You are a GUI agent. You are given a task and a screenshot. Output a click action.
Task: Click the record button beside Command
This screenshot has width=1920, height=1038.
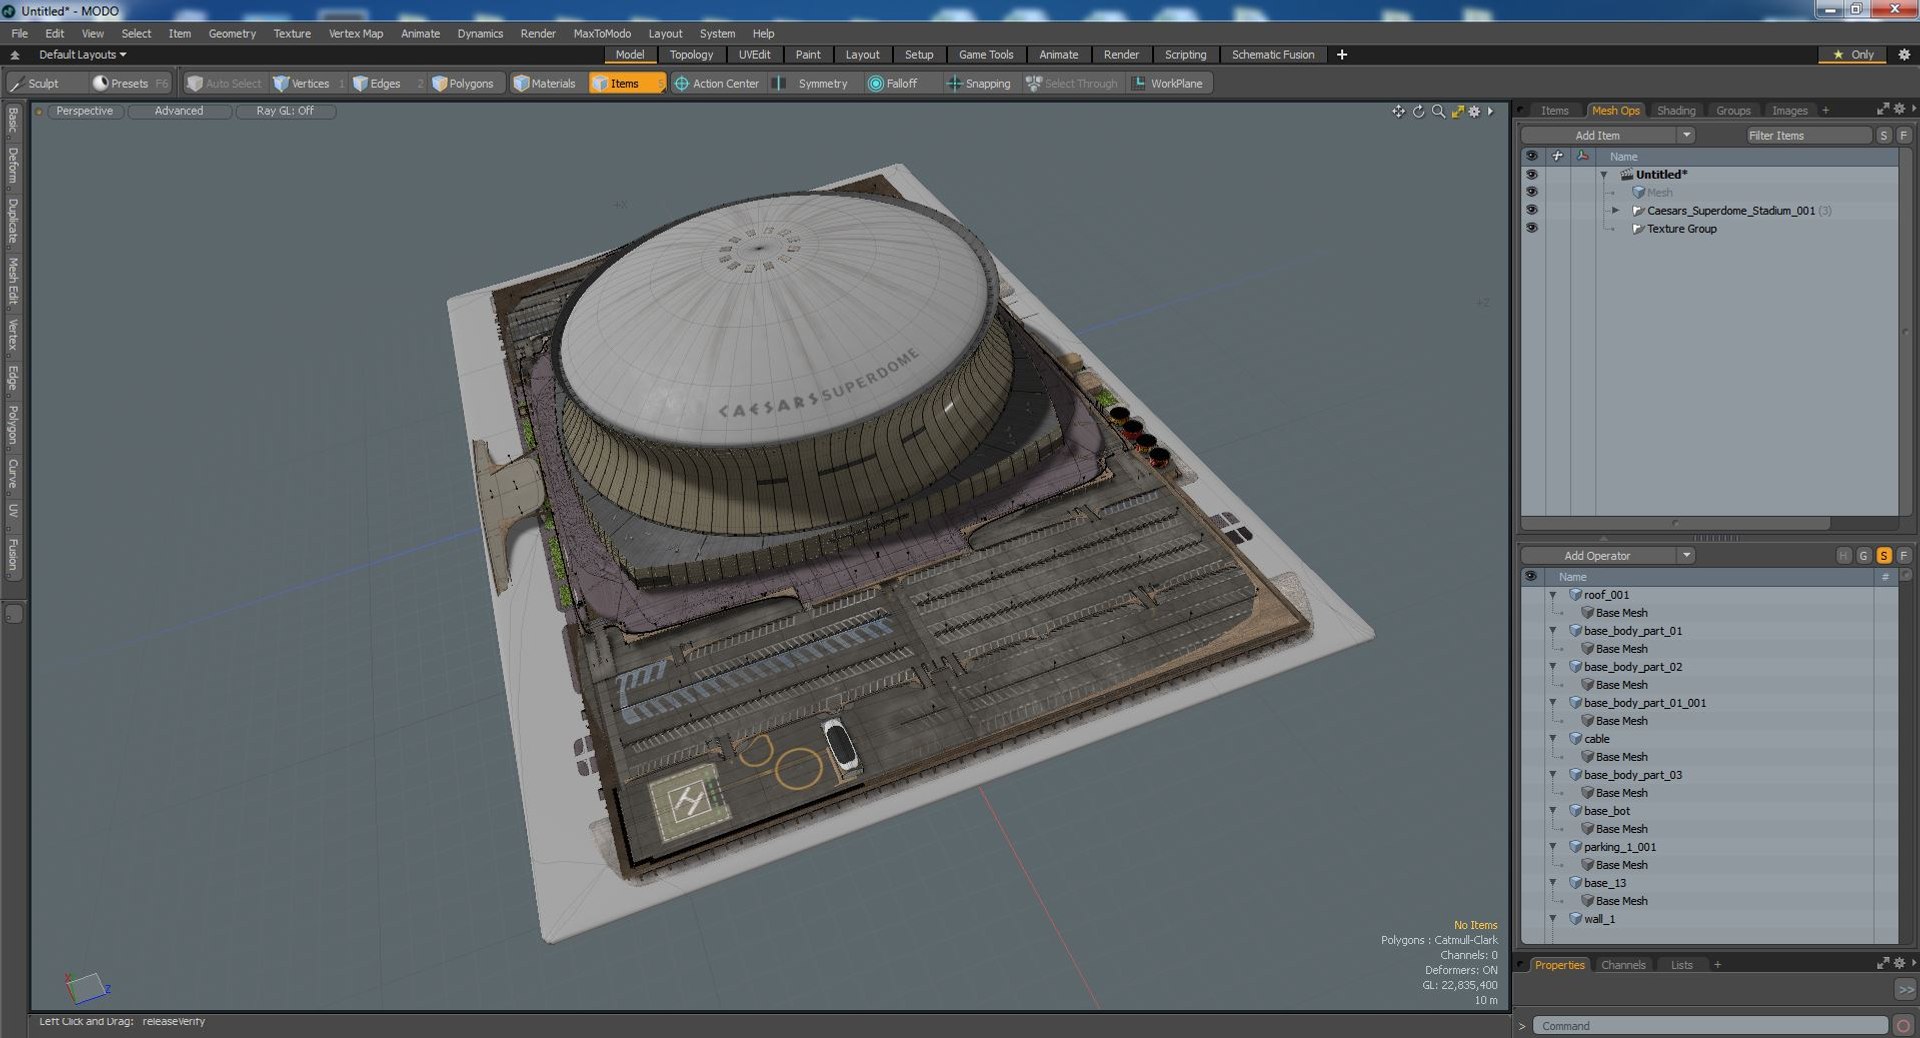point(1903,1026)
